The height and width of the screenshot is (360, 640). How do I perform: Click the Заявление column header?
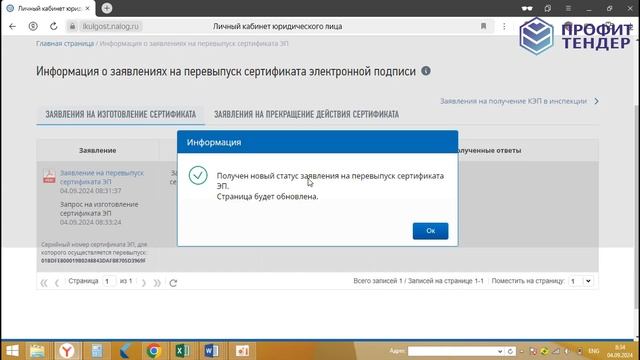point(98,150)
